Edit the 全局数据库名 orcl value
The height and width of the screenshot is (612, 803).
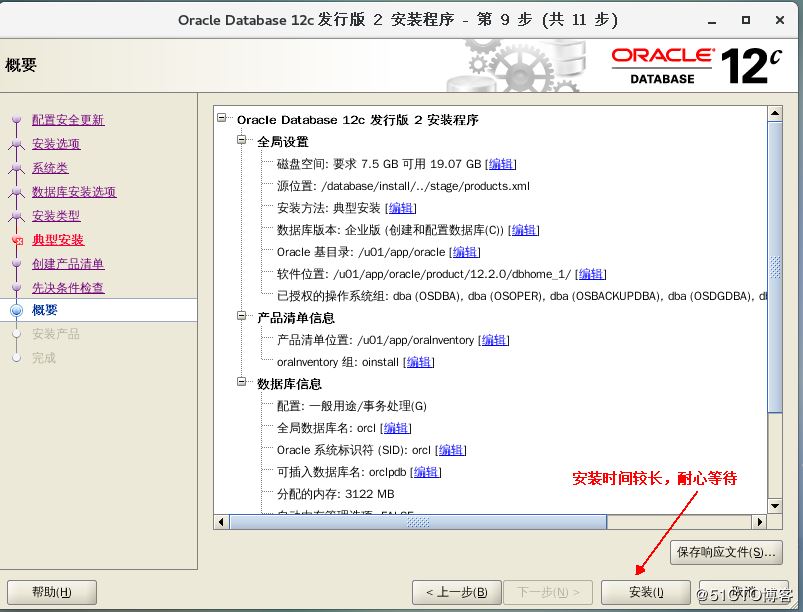(x=396, y=428)
